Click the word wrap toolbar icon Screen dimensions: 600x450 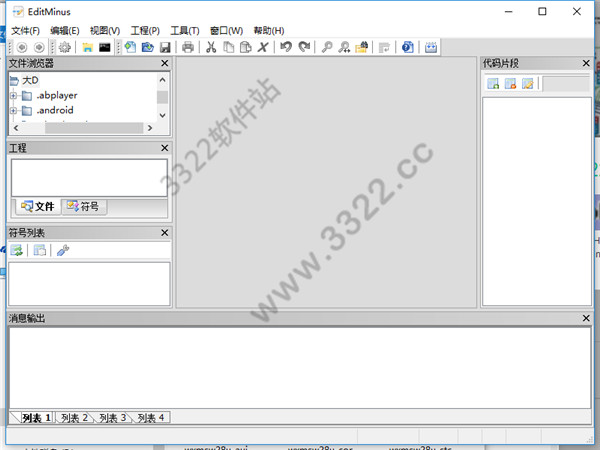point(384,47)
